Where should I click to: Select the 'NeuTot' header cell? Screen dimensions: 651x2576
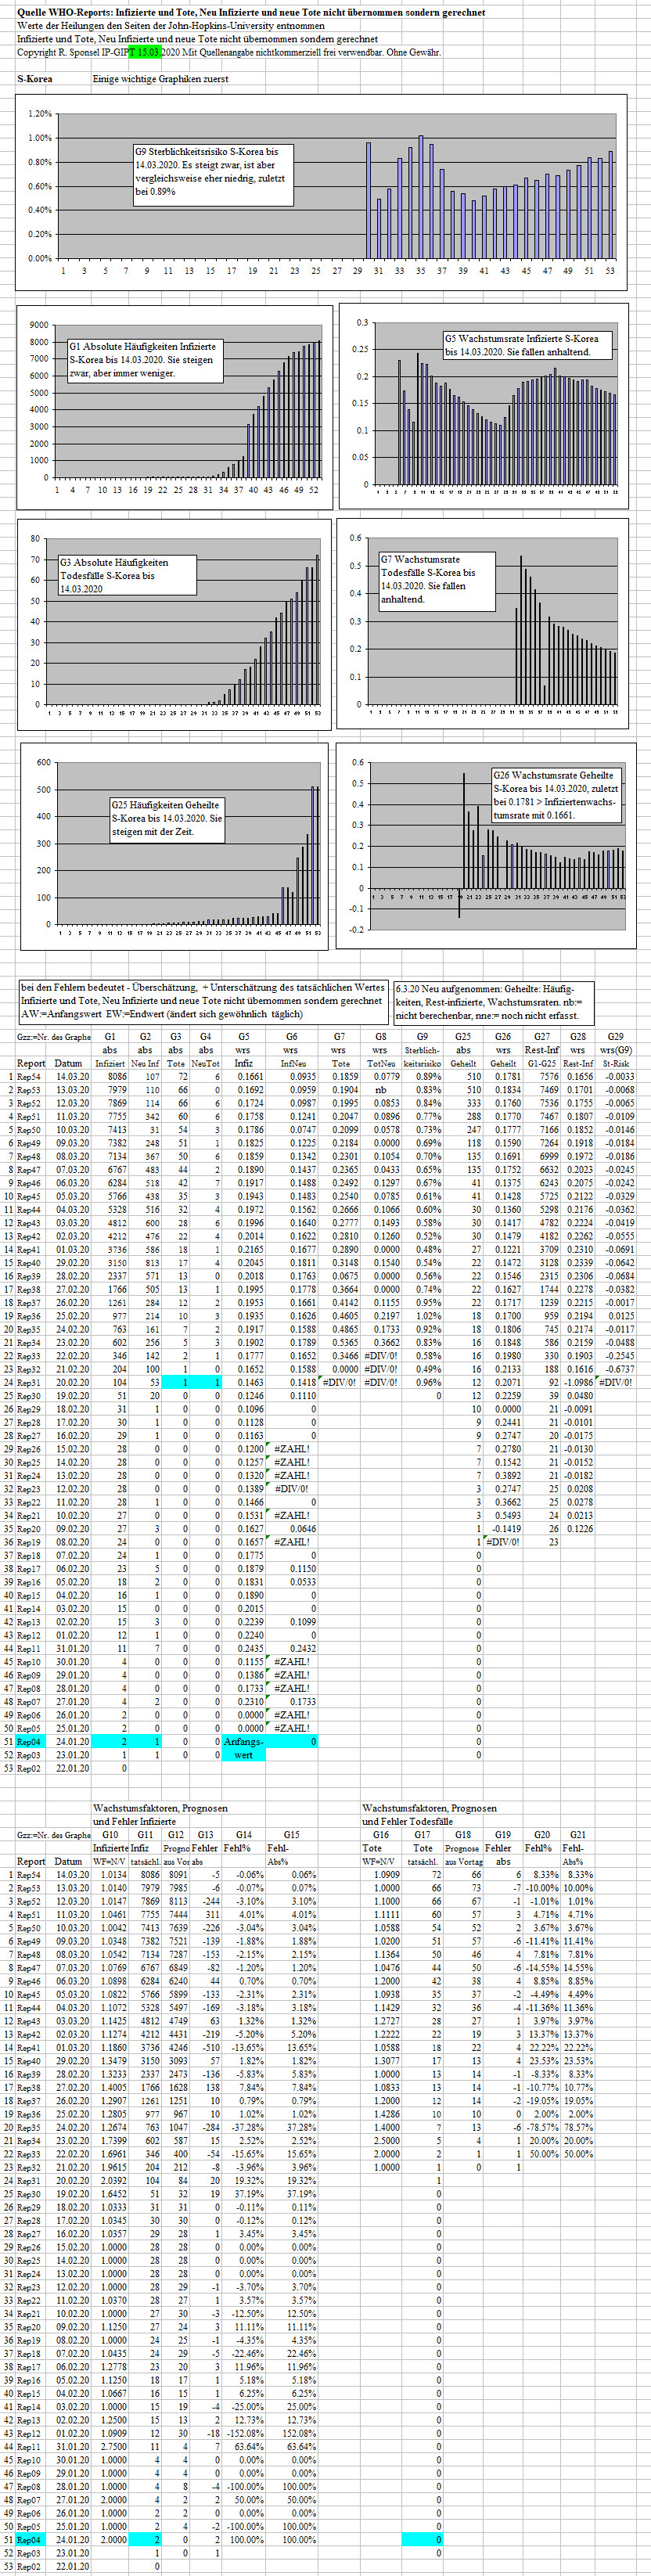coord(205,1063)
